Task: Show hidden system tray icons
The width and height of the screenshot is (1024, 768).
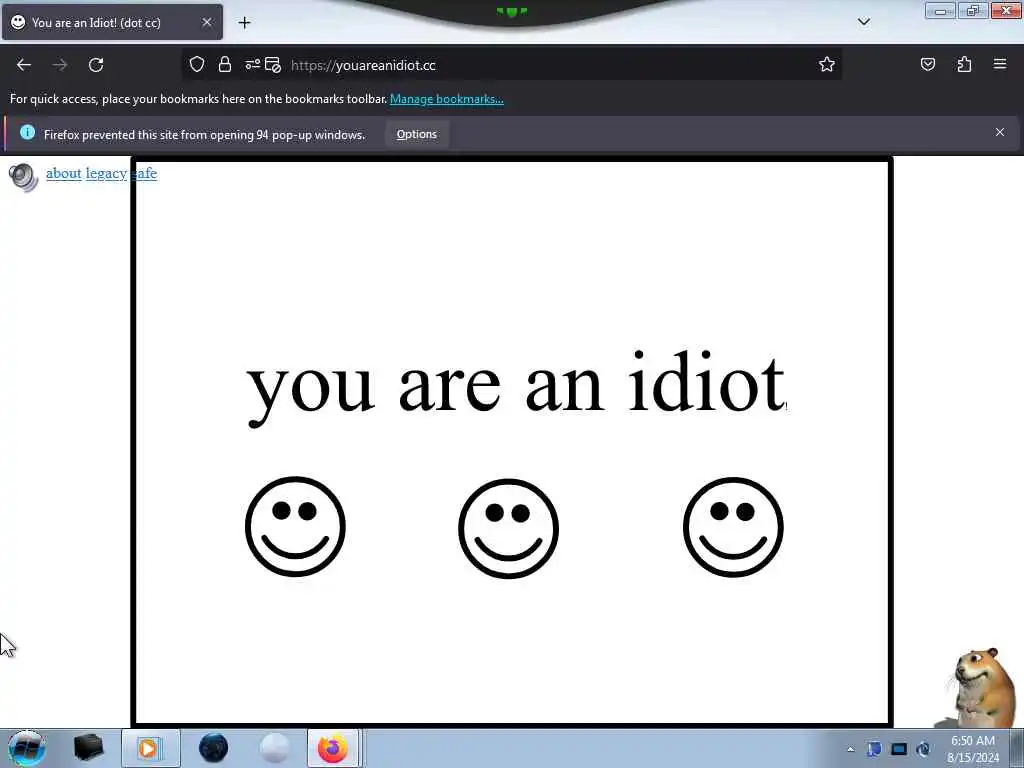Action: tap(850, 749)
